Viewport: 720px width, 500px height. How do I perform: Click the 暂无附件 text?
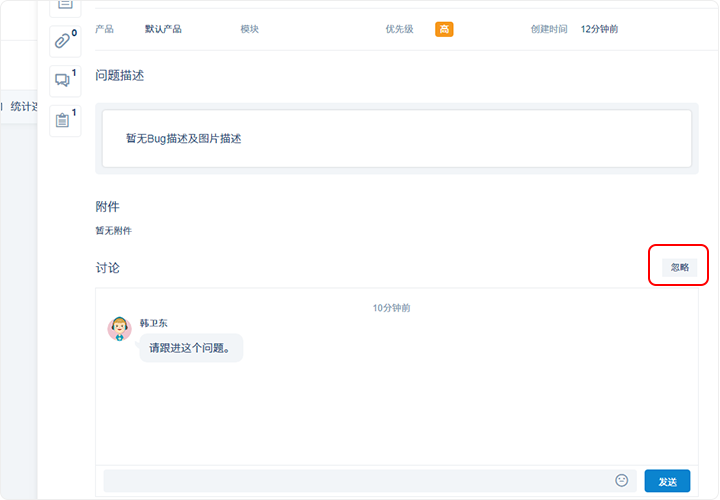tap(113, 230)
